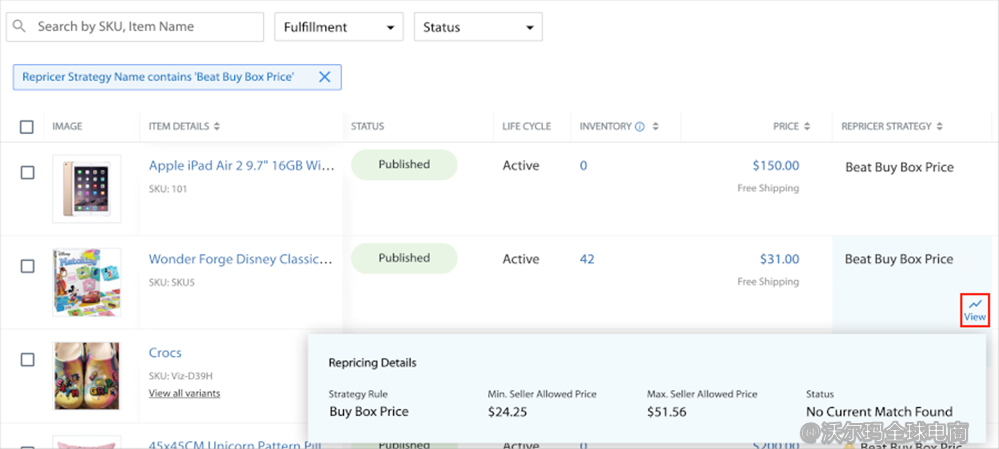The image size is (999, 449).
Task: Open the Fulfillment dropdown
Action: click(x=338, y=27)
